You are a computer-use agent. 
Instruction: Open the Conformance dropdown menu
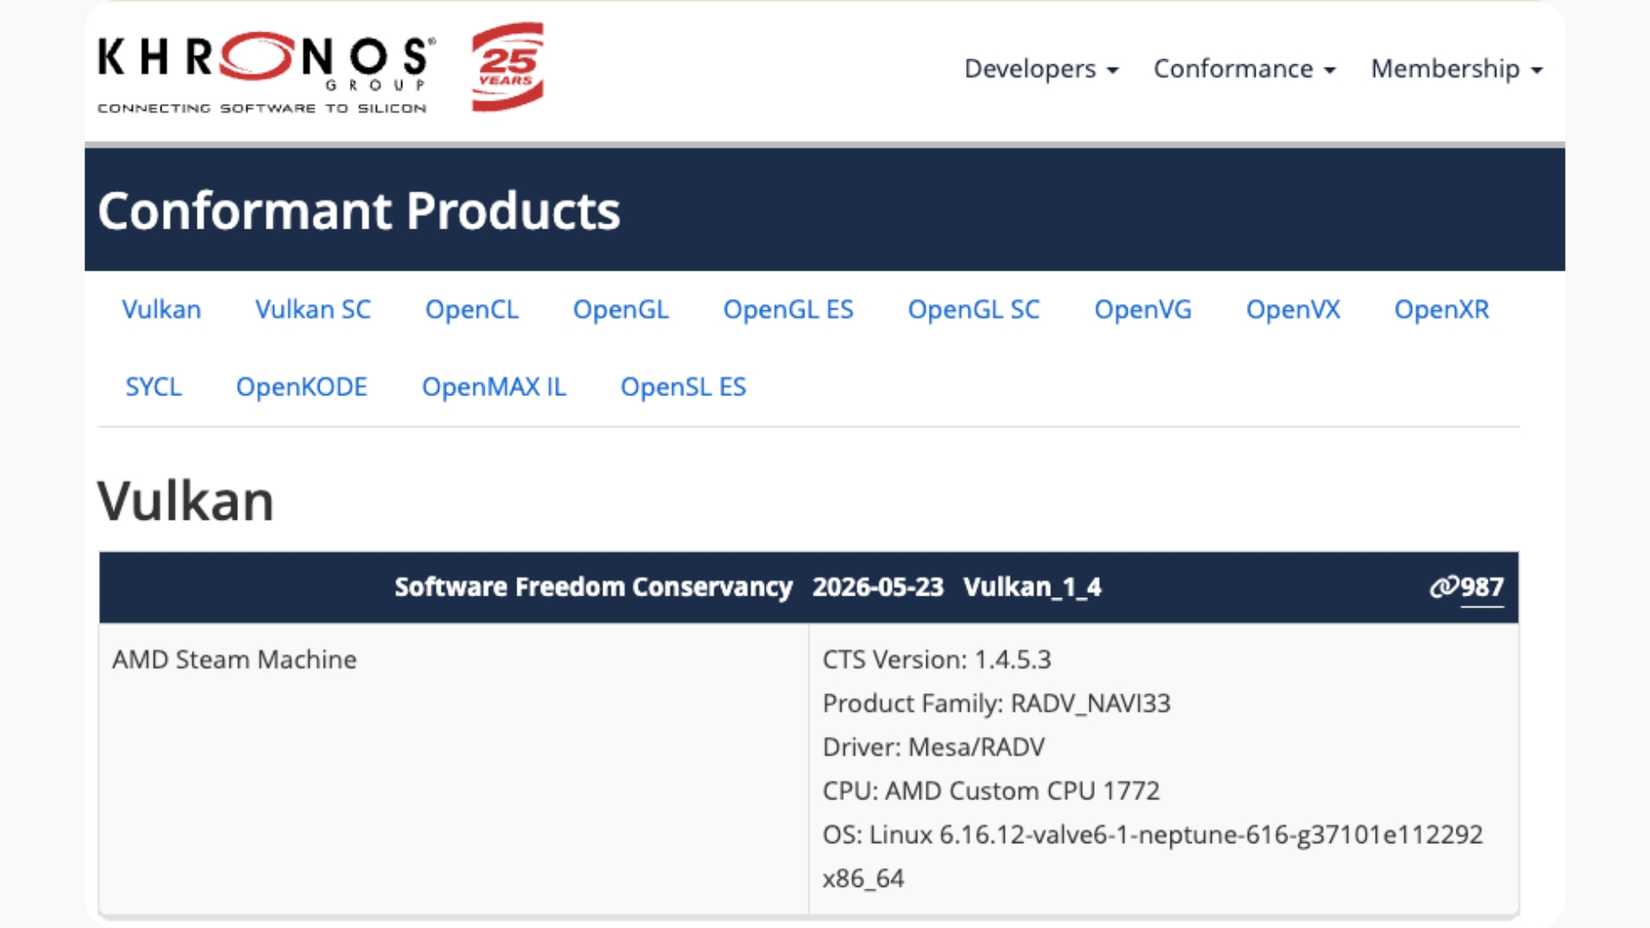[1244, 69]
